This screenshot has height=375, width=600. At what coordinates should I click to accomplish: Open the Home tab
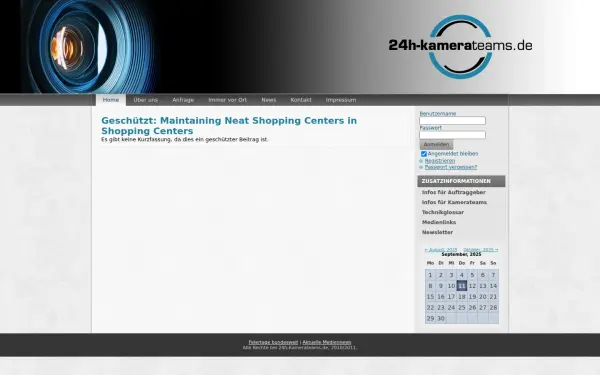point(111,100)
